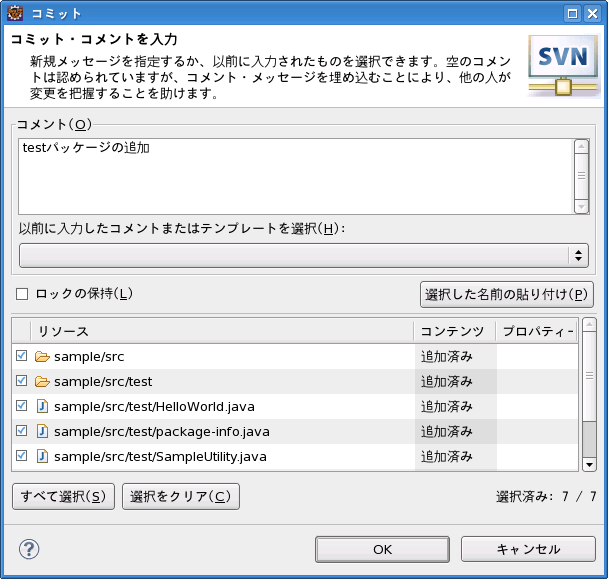Click the 選択をクリア button
This screenshot has height=579, width=608.
pyautogui.click(x=180, y=497)
